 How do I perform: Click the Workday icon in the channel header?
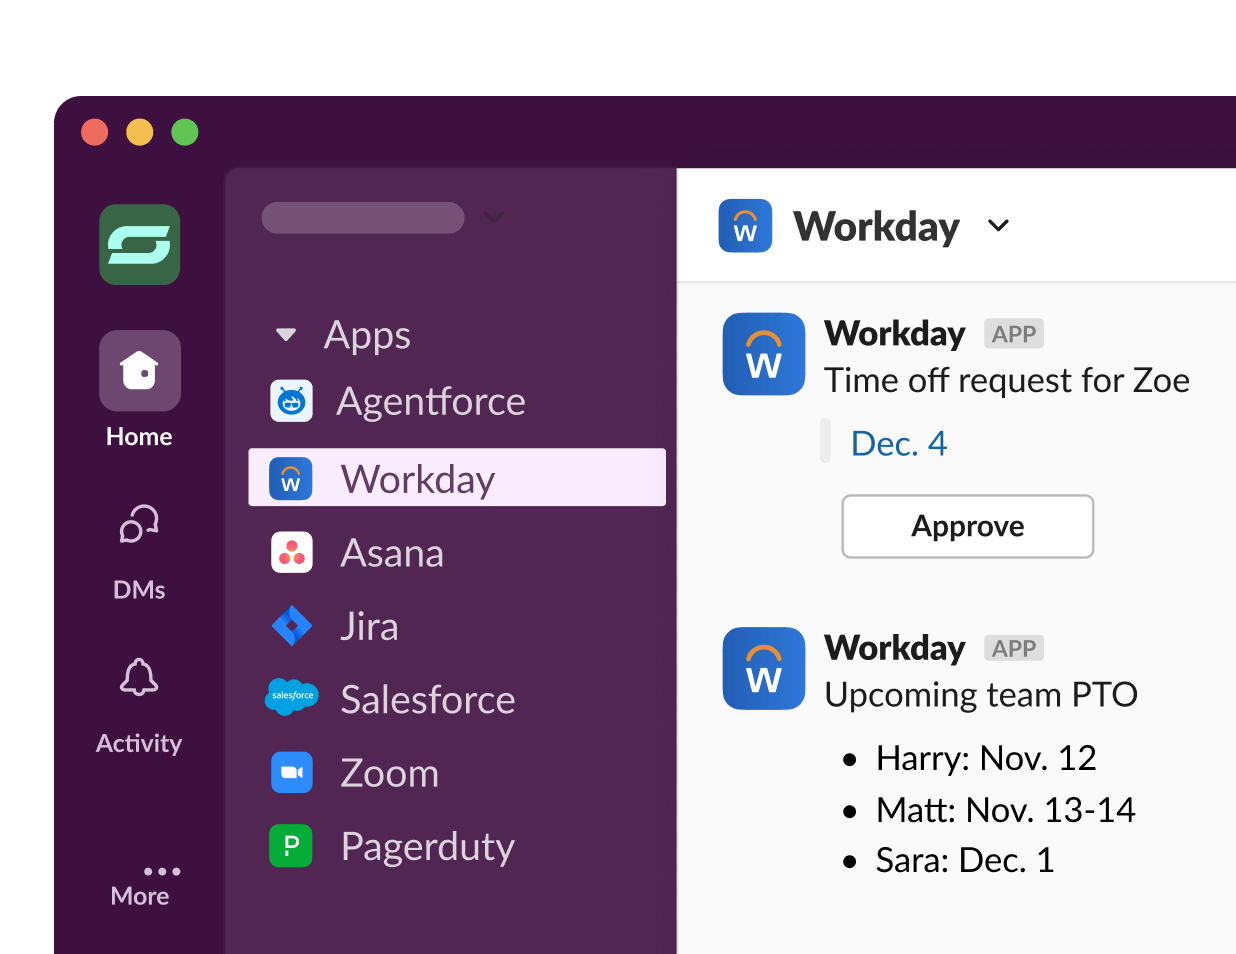(745, 226)
